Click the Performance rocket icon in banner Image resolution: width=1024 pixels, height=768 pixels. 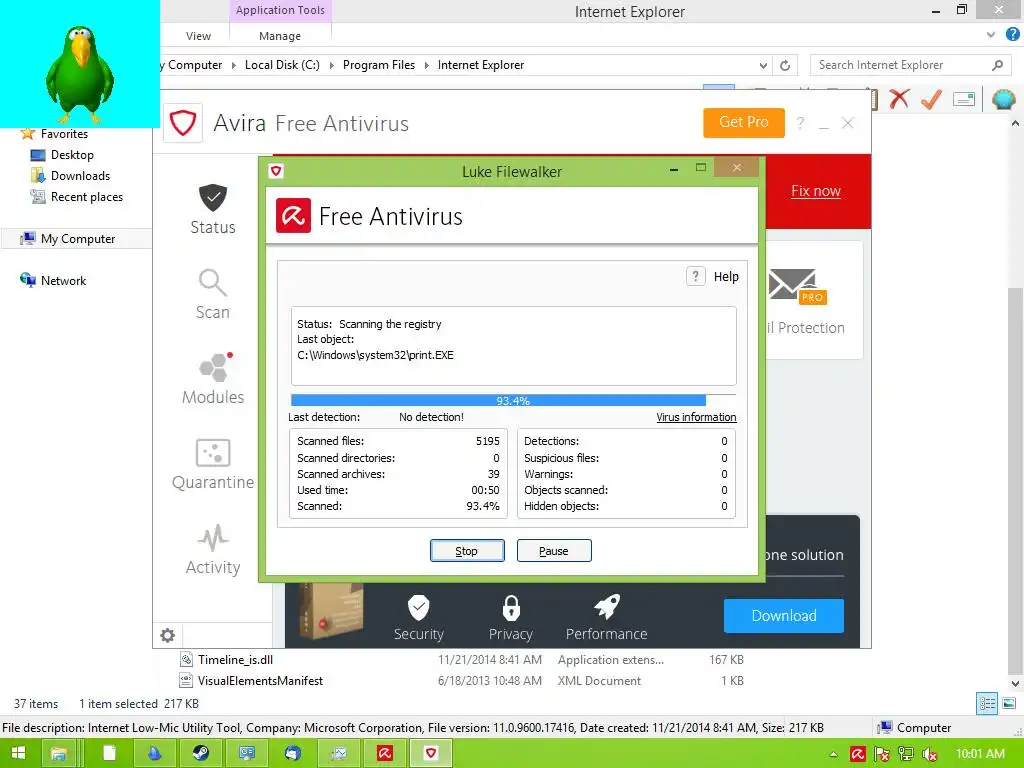coord(607,607)
